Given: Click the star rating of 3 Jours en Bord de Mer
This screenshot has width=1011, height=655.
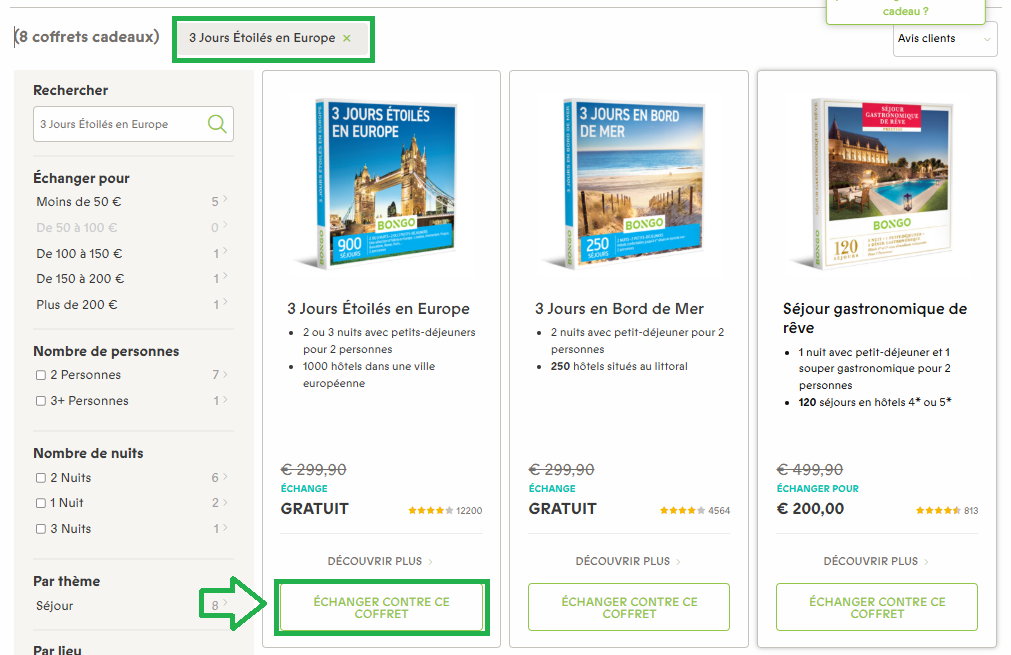Looking at the screenshot, I should tap(682, 510).
